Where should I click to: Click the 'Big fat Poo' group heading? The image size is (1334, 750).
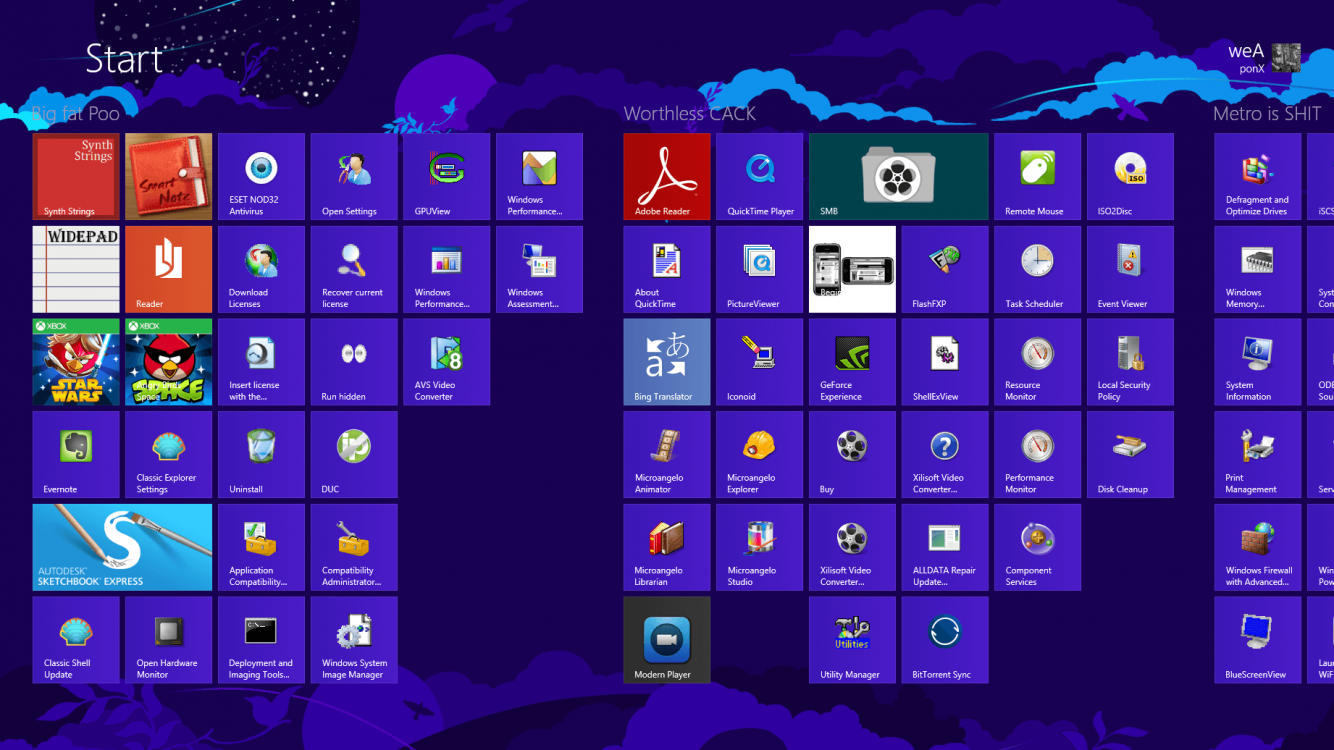click(x=76, y=113)
